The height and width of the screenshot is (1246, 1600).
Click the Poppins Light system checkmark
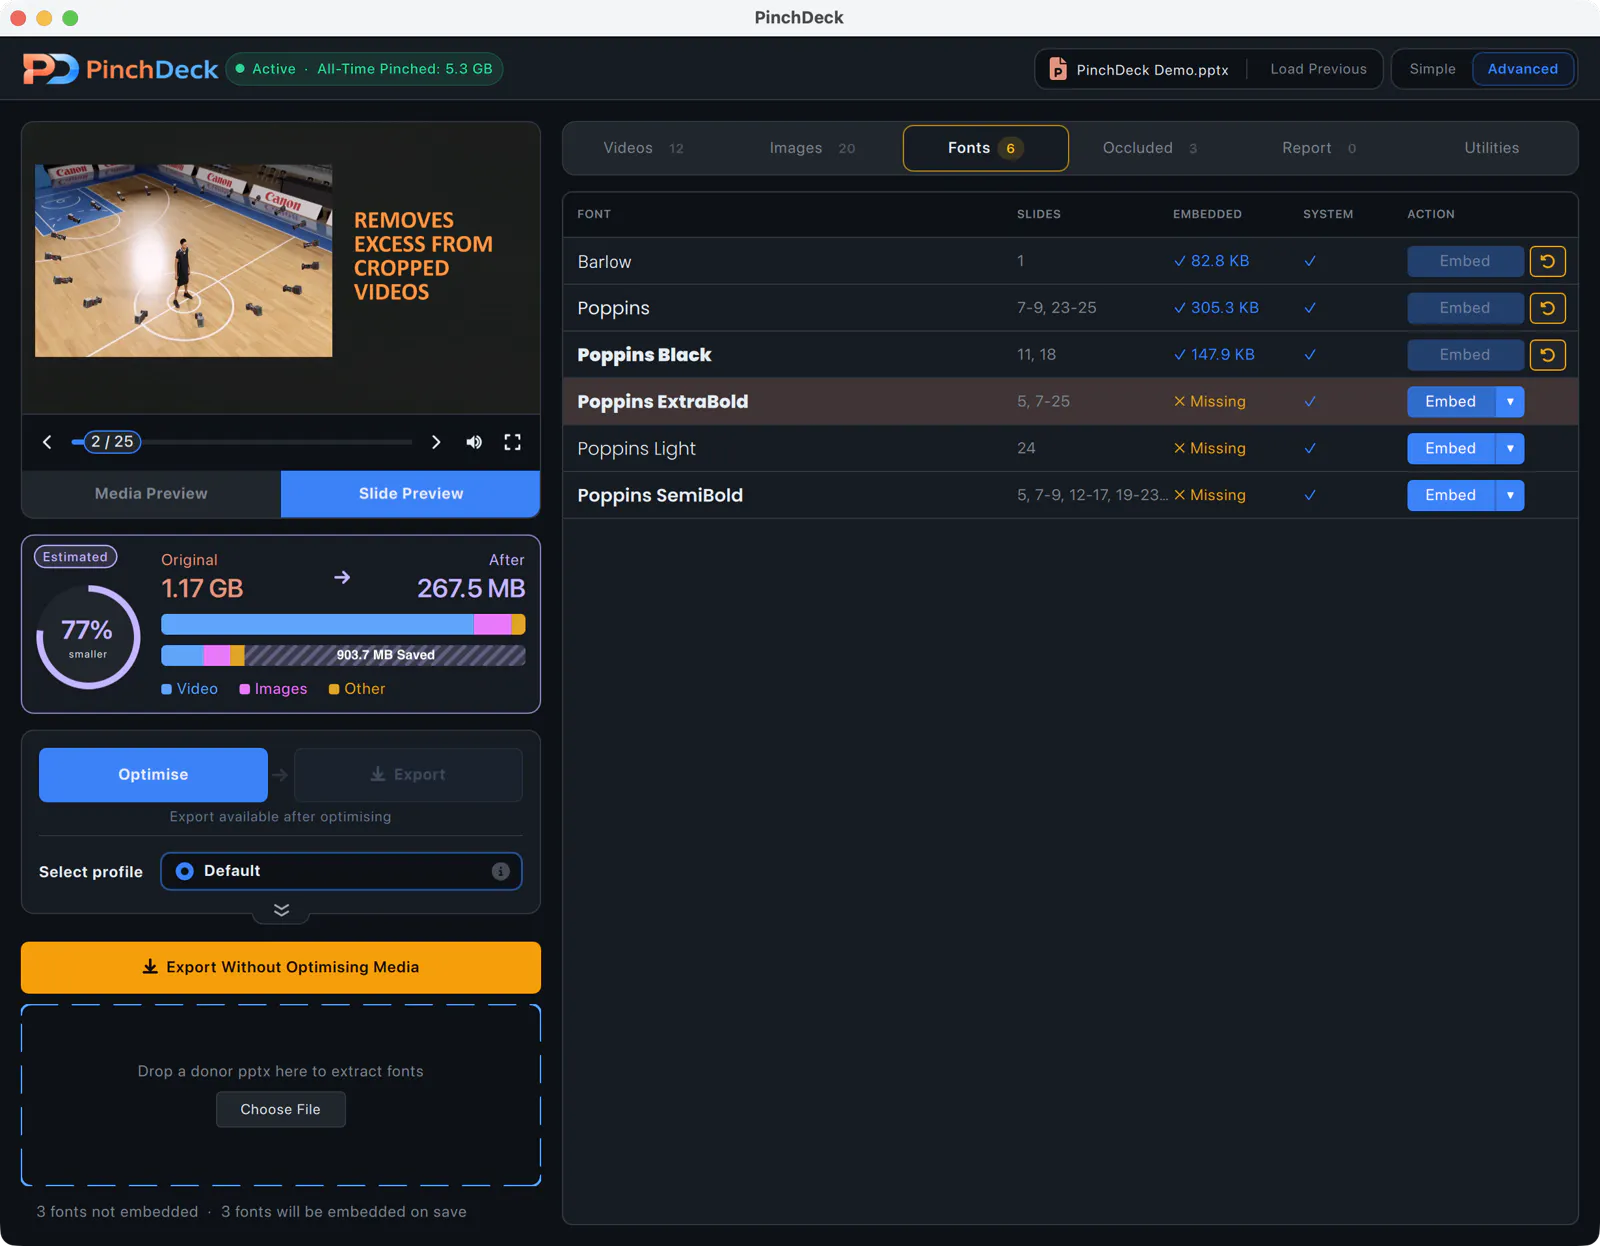(1310, 449)
